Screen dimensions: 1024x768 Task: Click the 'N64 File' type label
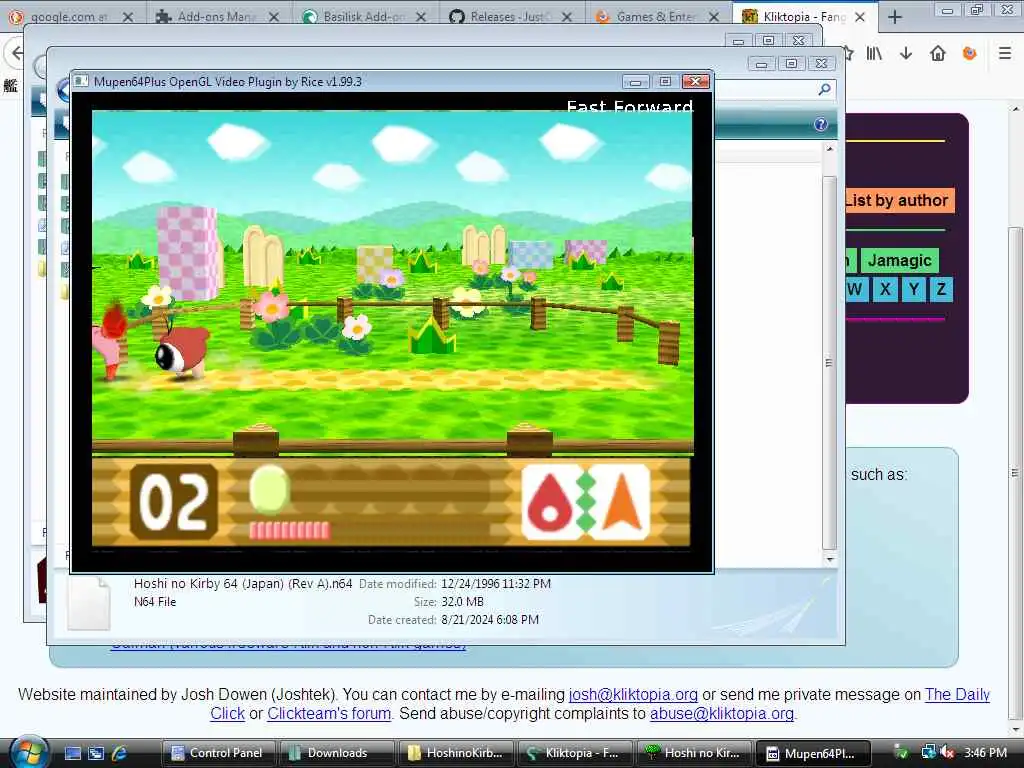tap(155, 601)
